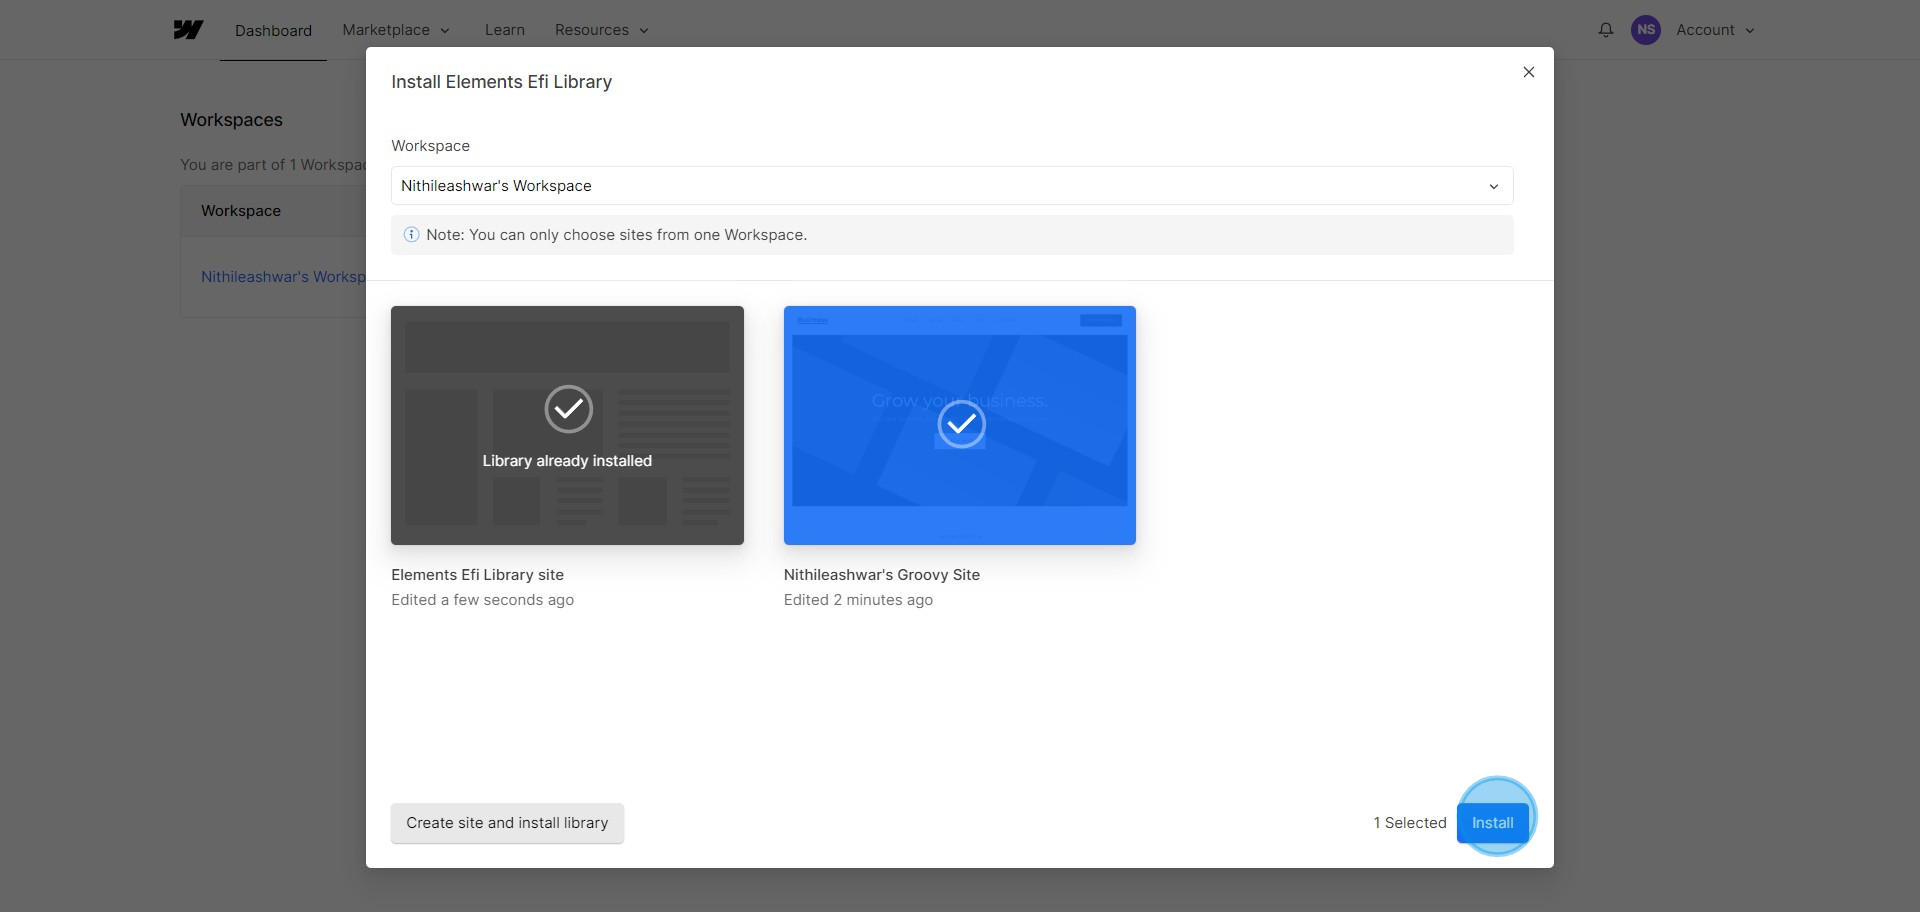Click the NS user avatar
The image size is (1920, 912).
click(x=1645, y=30)
